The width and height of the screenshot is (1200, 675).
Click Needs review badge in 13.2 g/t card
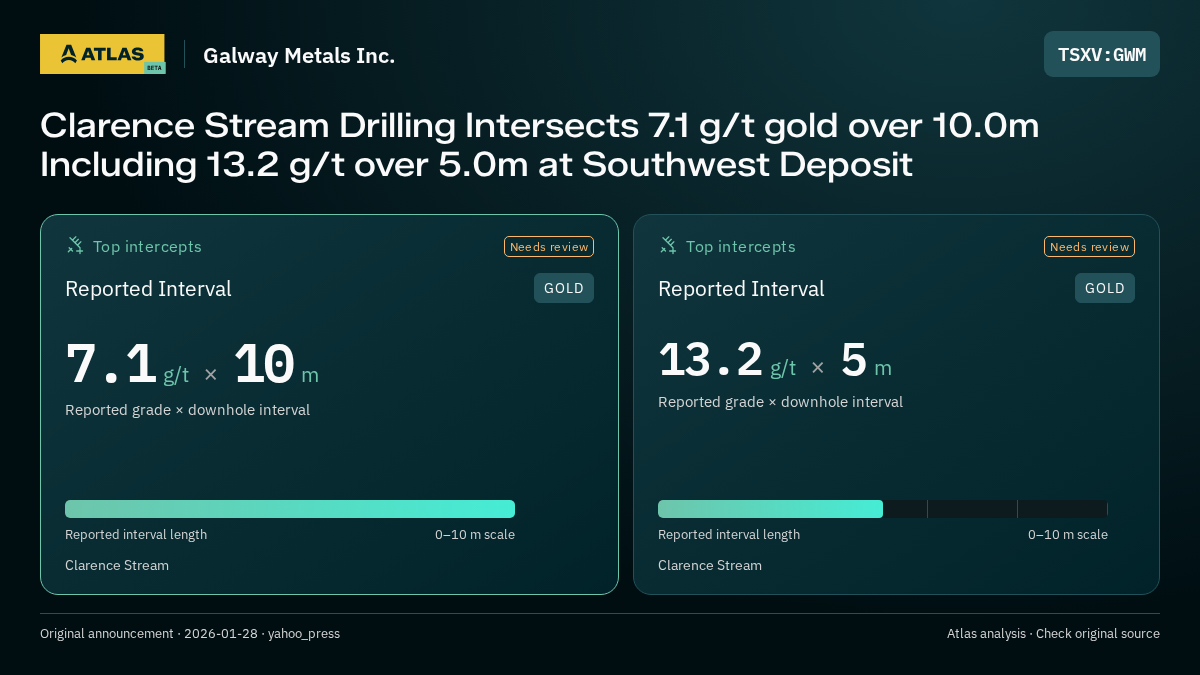1090,246
